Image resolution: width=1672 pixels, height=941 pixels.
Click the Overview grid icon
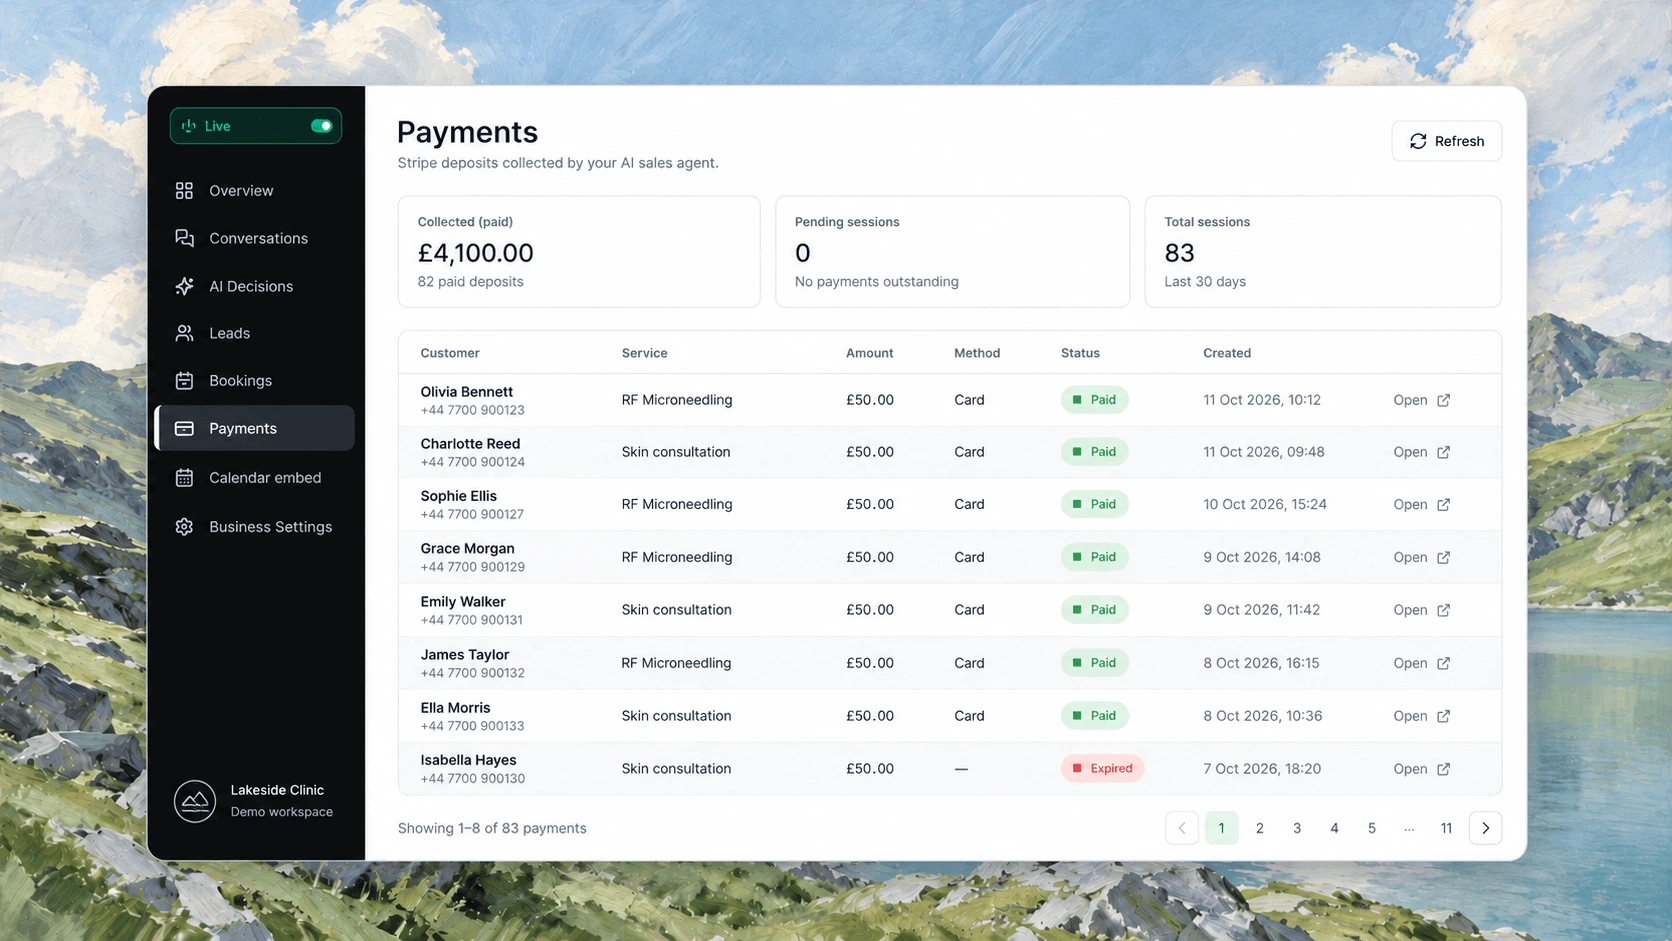coord(184,190)
